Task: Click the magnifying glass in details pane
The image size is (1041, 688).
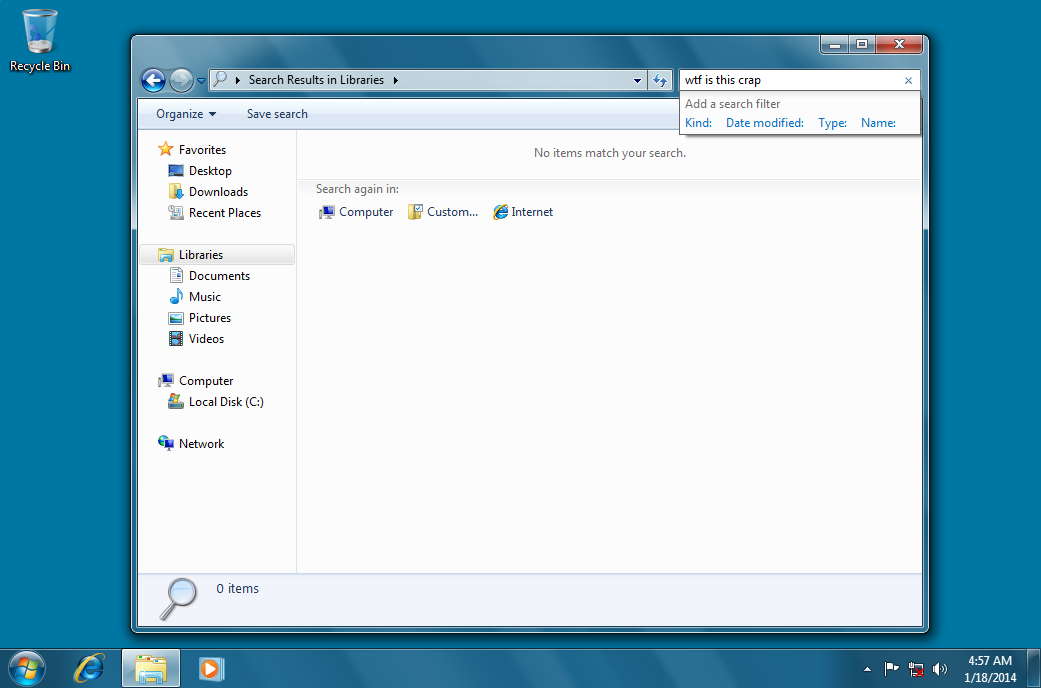Action: [179, 598]
